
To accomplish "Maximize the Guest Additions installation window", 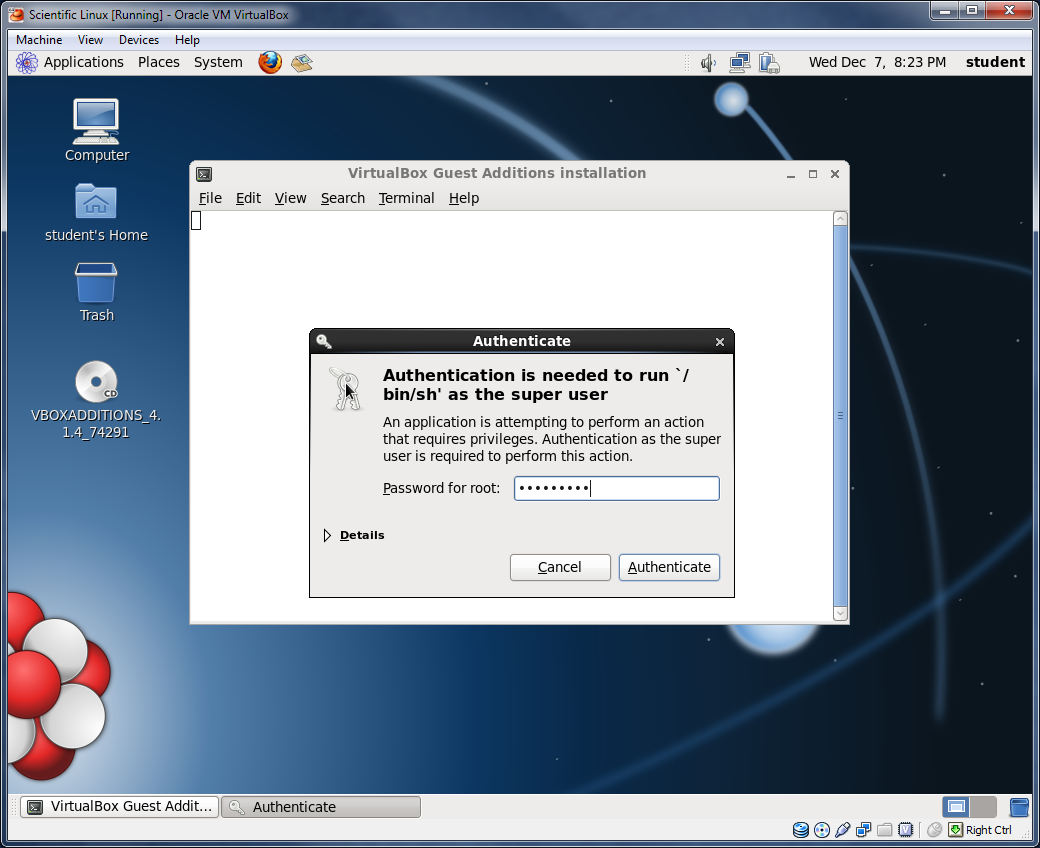I will 812,174.
